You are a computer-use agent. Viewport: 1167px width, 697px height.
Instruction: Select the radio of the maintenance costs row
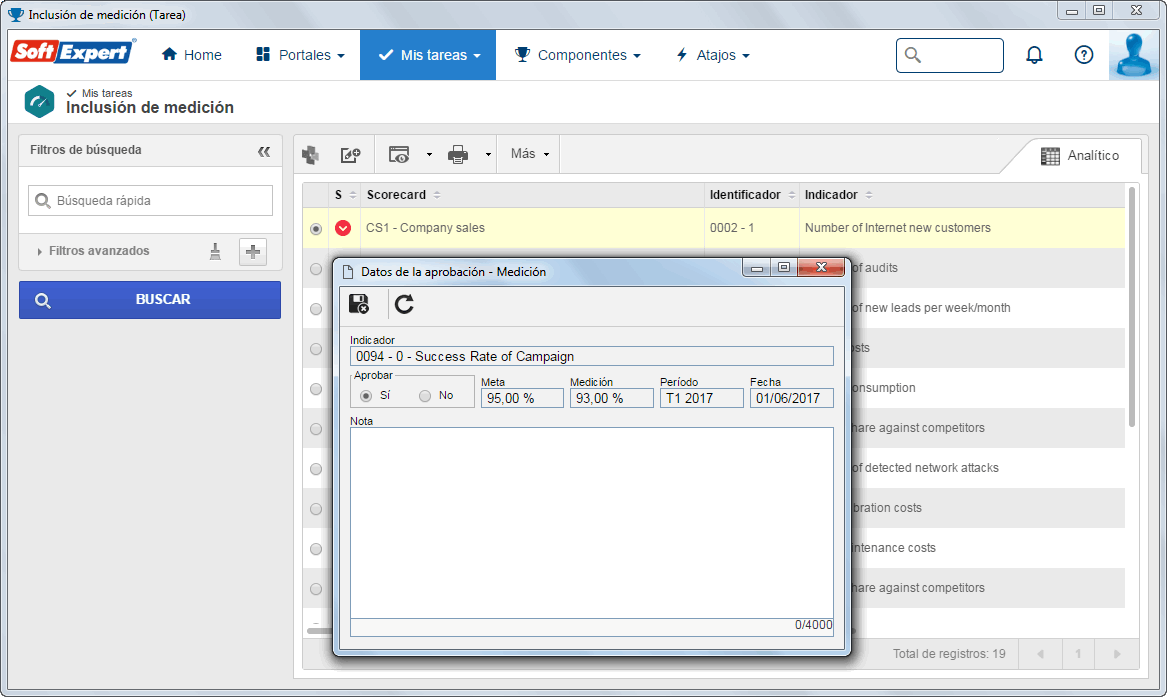pyautogui.click(x=316, y=549)
